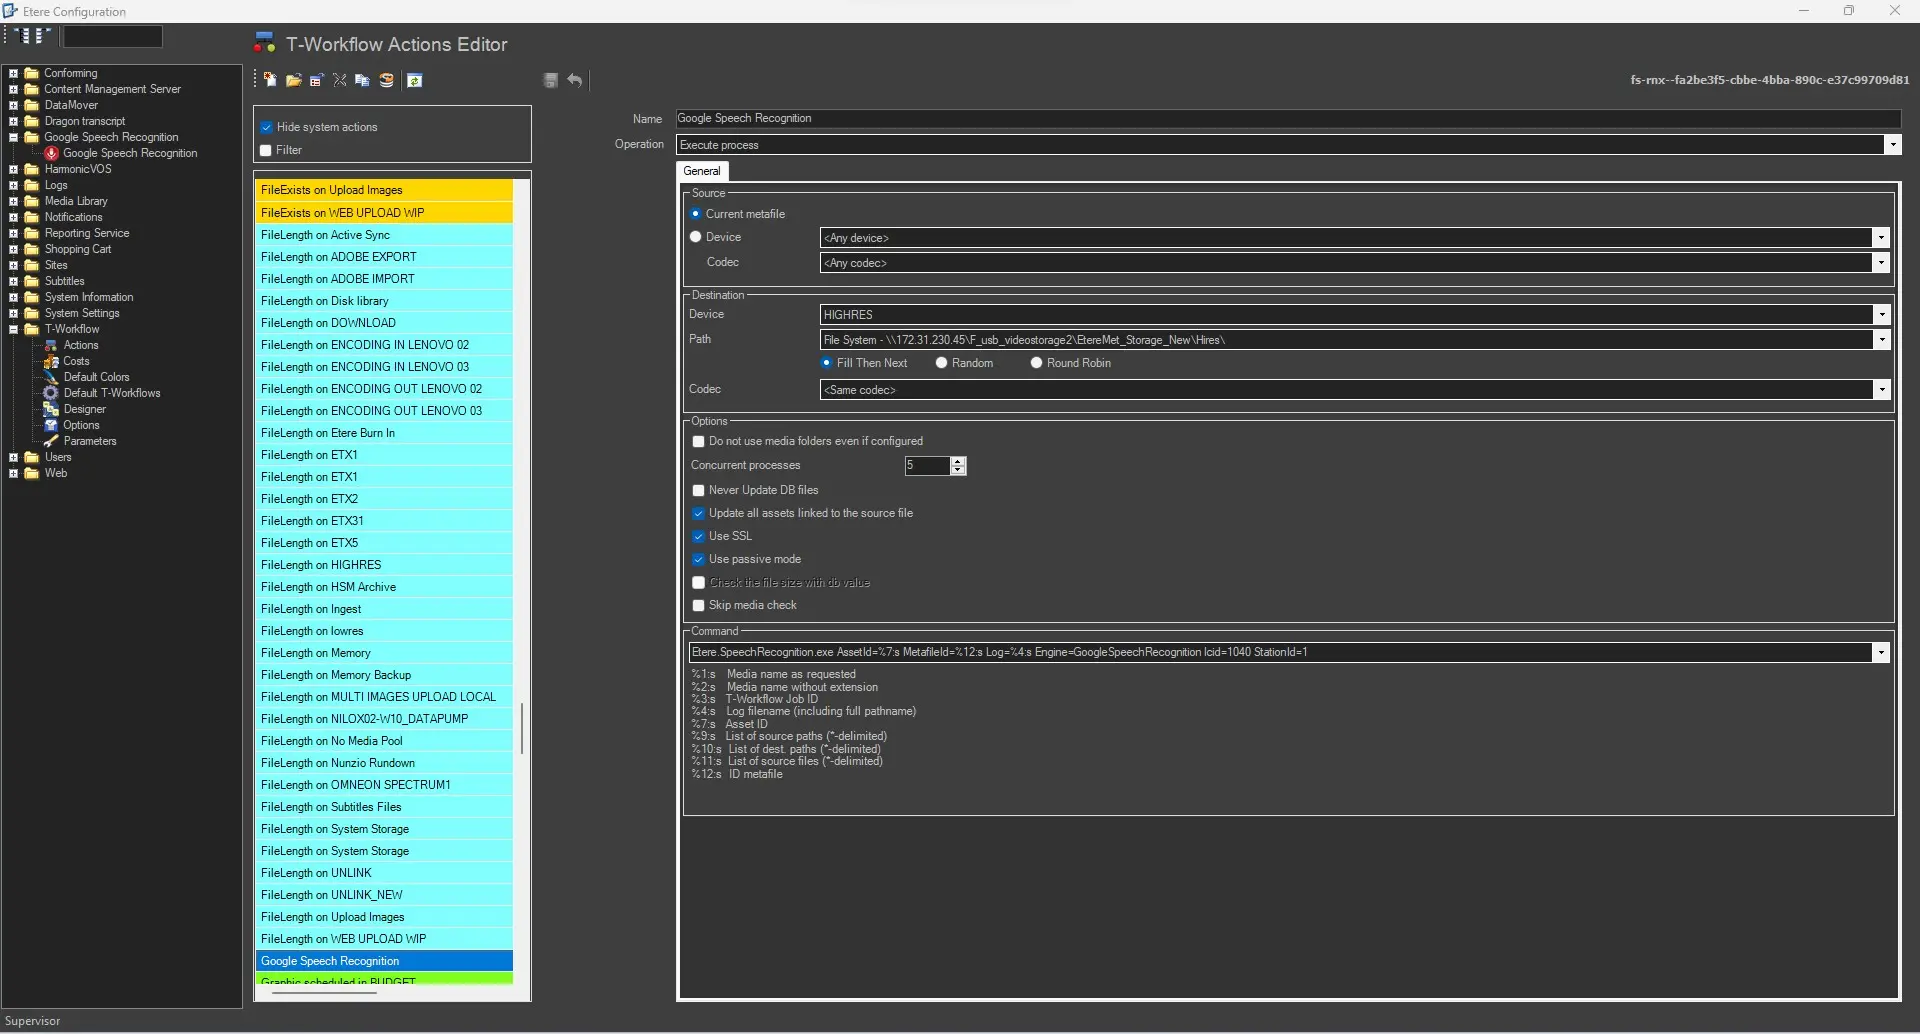Viewport: 1920px width, 1034px height.
Task: Click the refresh green arrows toolbar icon
Action: tap(415, 80)
